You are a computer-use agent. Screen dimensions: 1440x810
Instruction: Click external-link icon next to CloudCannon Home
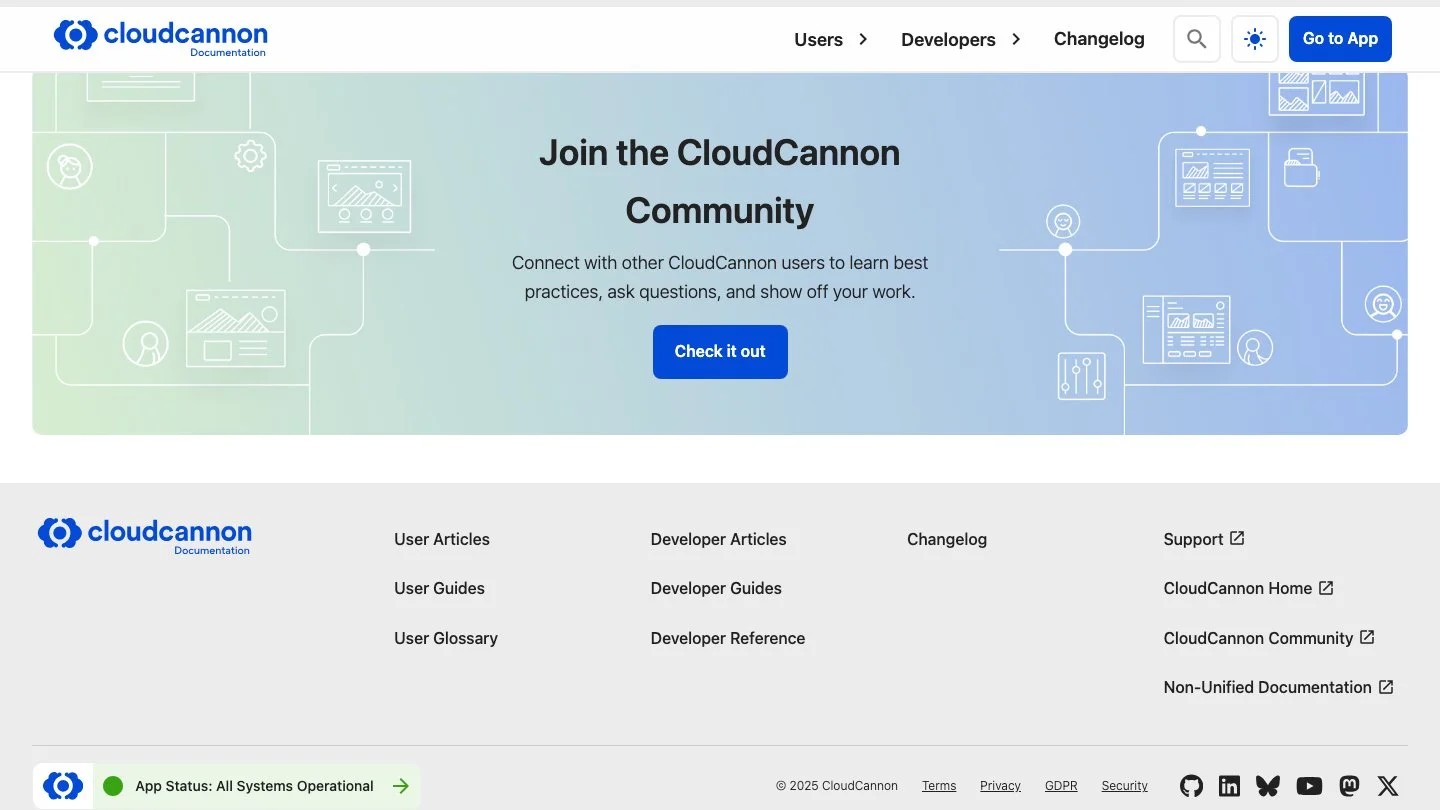[1326, 588]
